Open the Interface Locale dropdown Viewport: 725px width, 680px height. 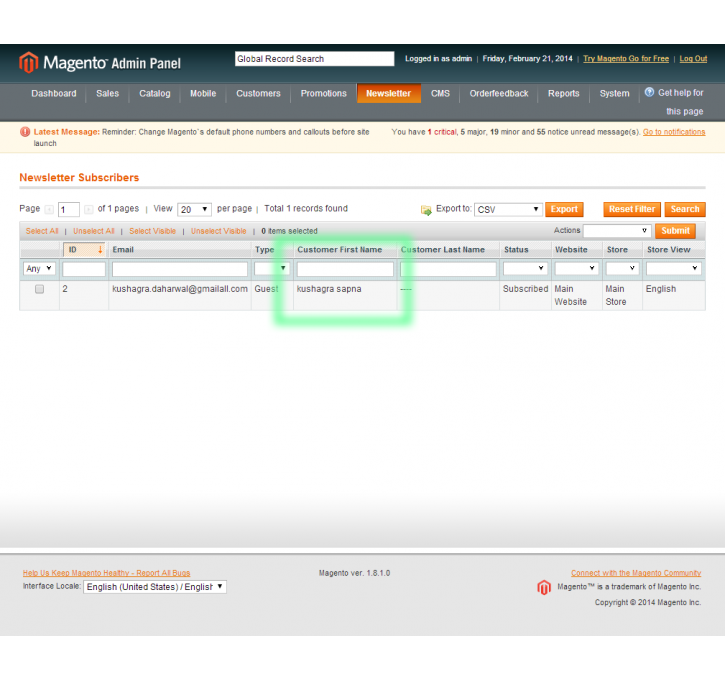tap(155, 587)
